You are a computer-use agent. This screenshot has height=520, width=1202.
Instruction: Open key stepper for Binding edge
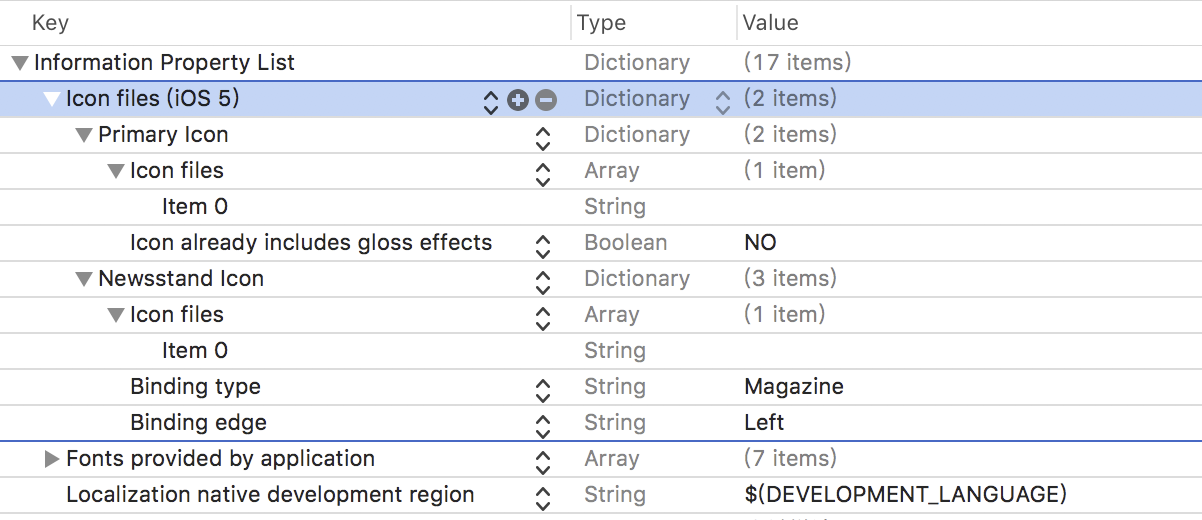point(543,424)
